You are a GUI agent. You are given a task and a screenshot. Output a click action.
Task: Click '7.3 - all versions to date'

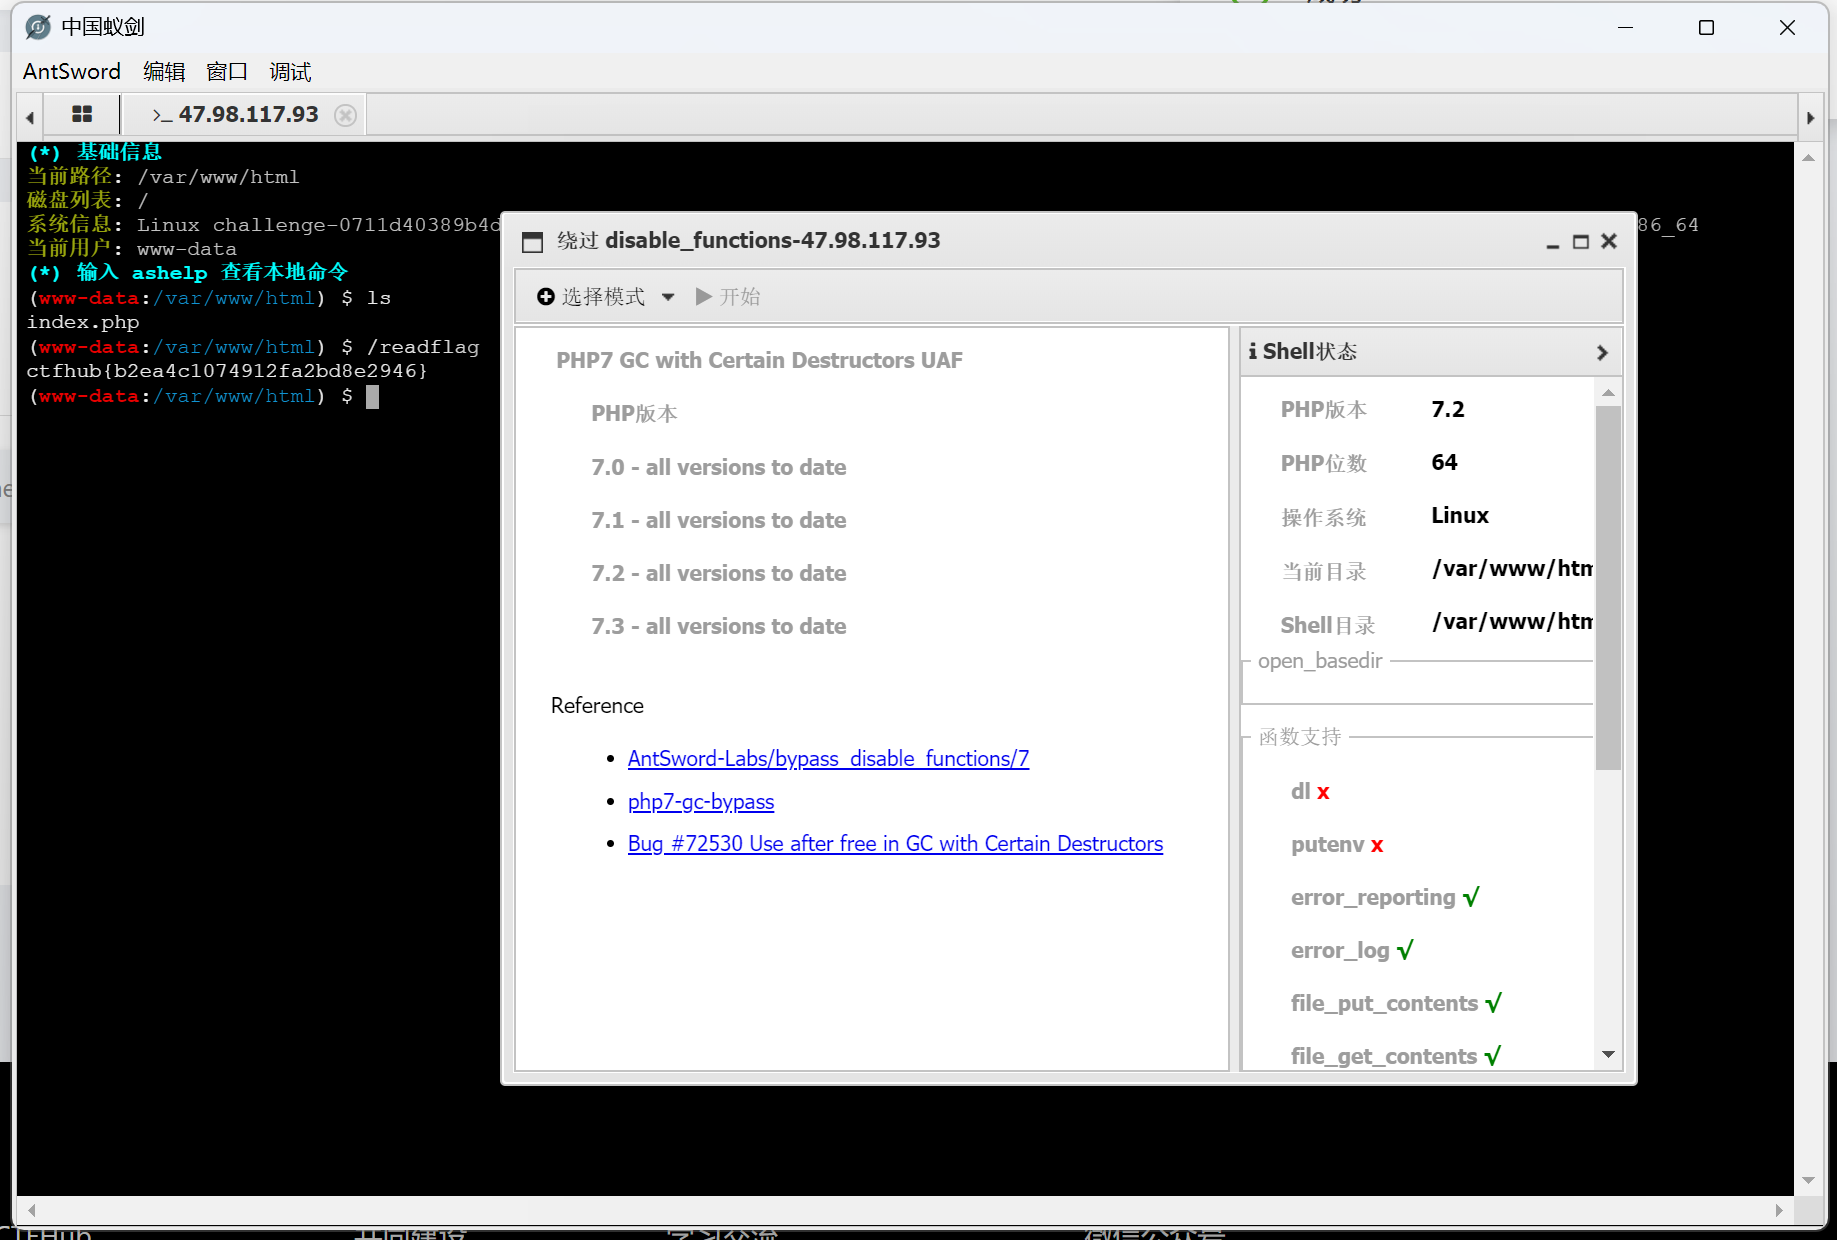click(x=718, y=626)
